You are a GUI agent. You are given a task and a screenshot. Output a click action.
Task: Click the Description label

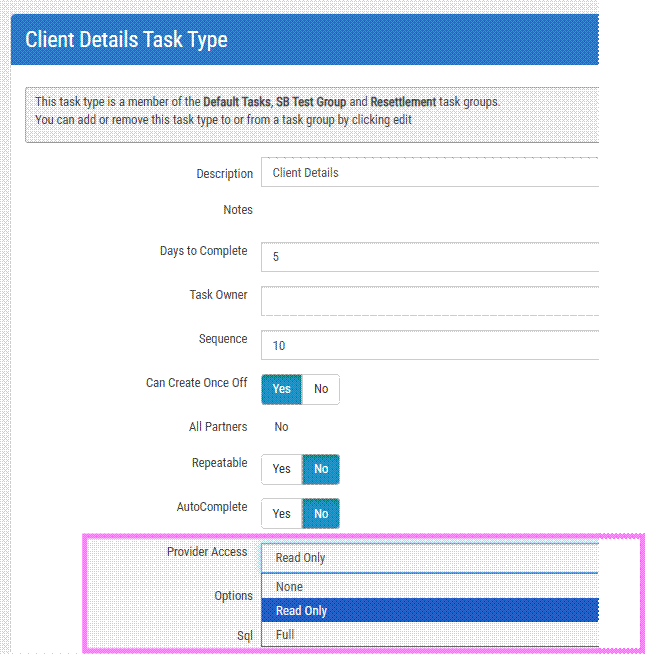point(224,174)
